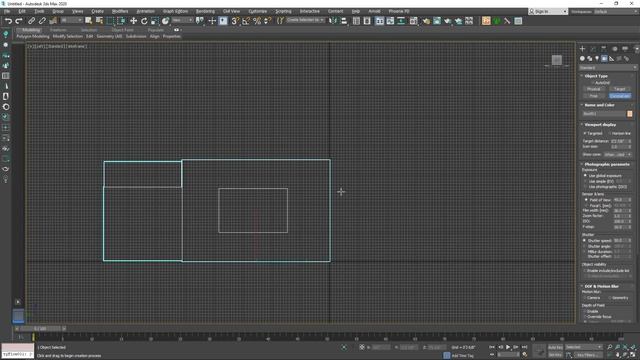Select the Select and Move tool
640x360 pixels.
(133, 21)
